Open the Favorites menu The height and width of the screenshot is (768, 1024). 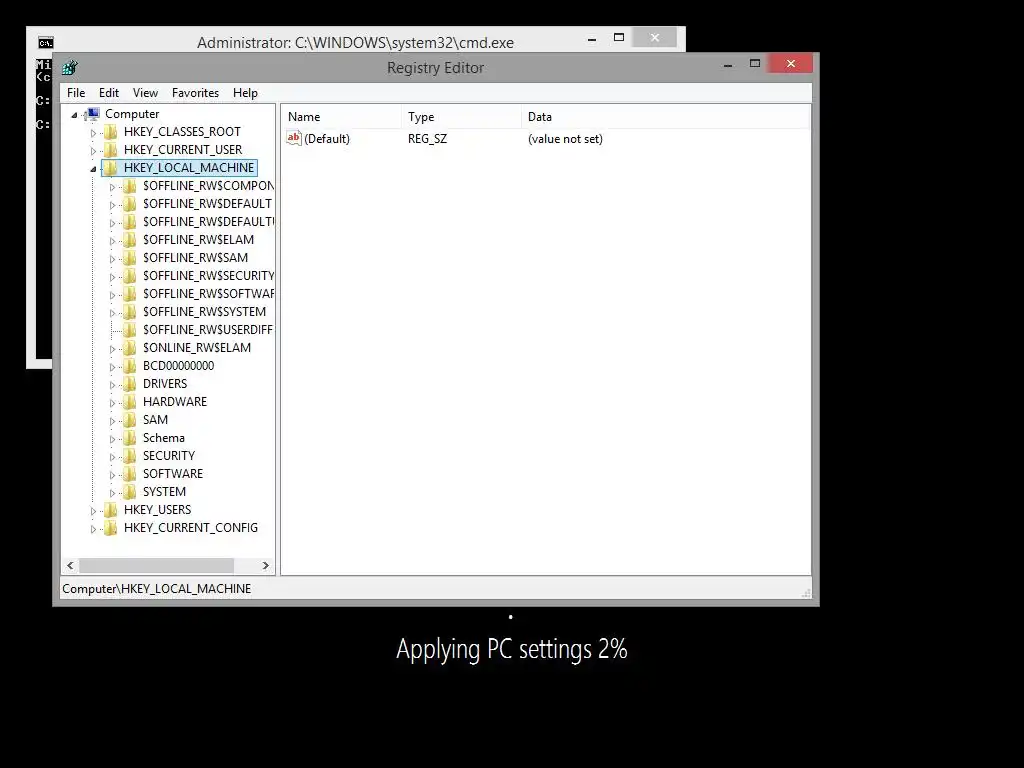pos(195,93)
